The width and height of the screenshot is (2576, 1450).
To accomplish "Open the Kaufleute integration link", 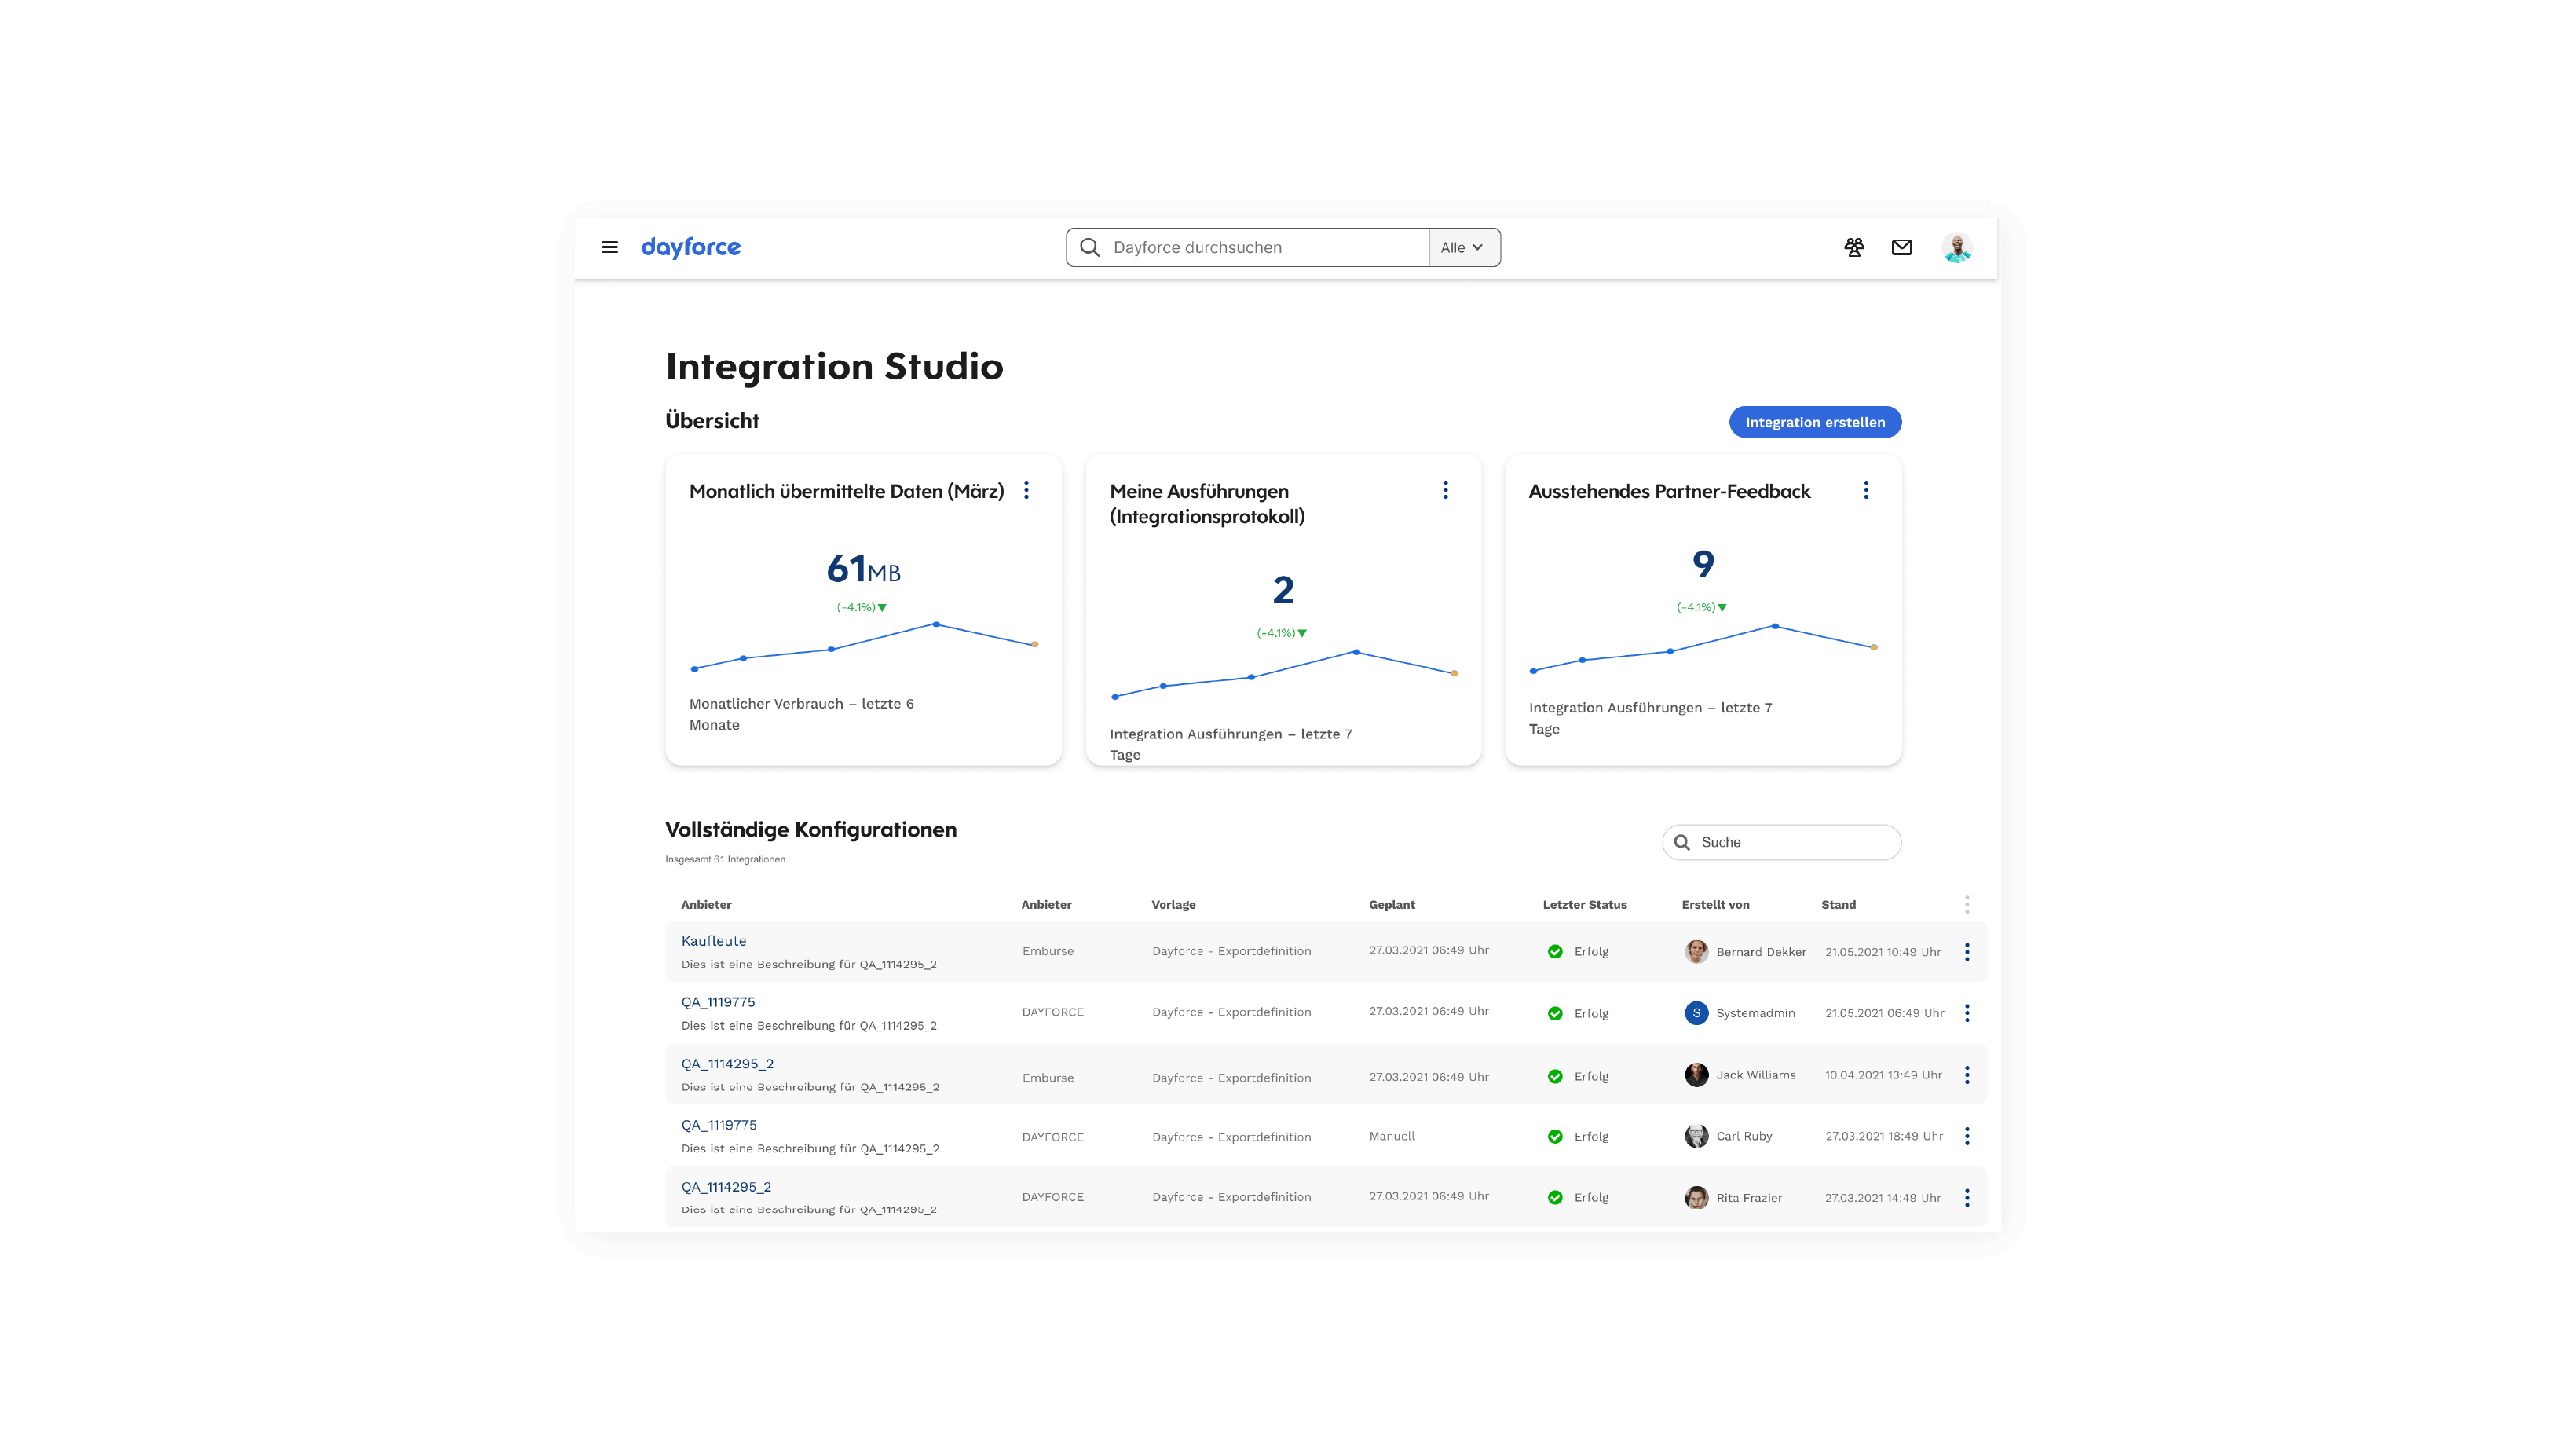I will (713, 940).
